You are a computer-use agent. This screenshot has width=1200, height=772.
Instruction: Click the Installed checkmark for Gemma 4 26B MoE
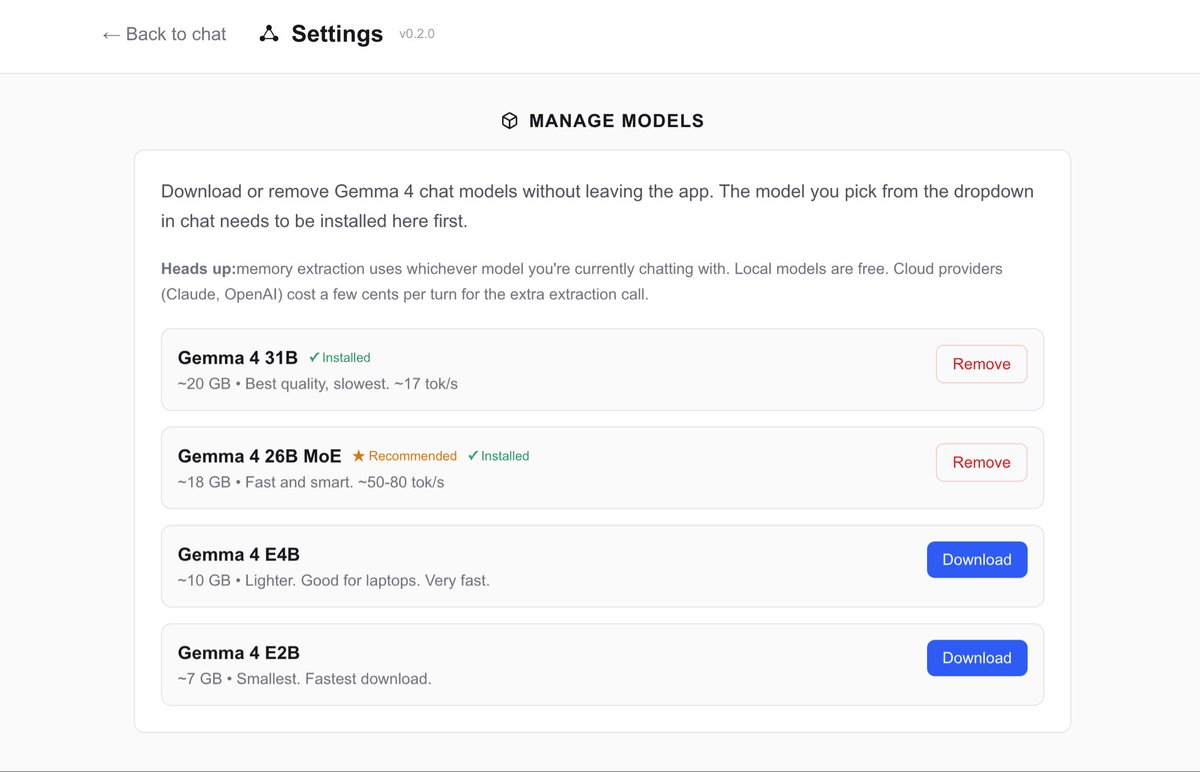click(473, 456)
